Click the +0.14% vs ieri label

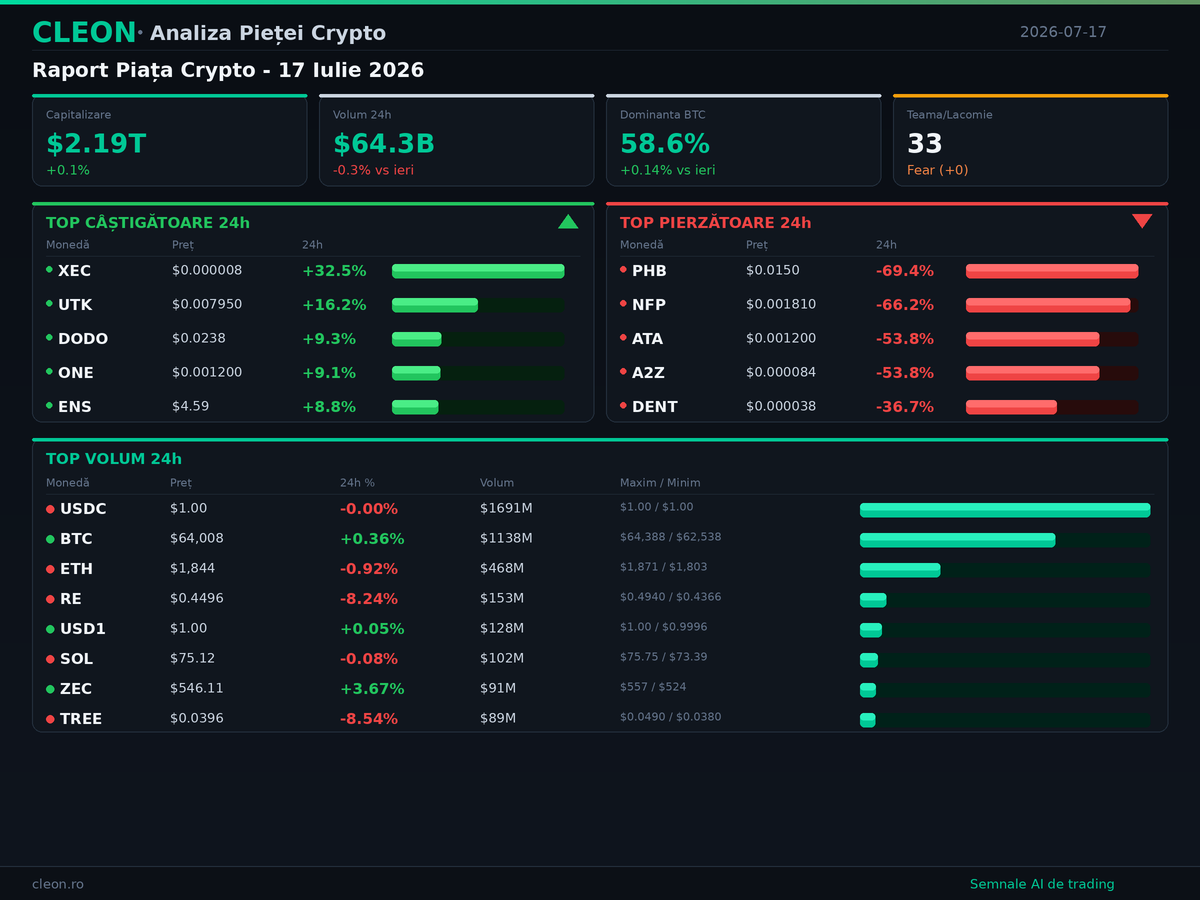click(x=668, y=170)
